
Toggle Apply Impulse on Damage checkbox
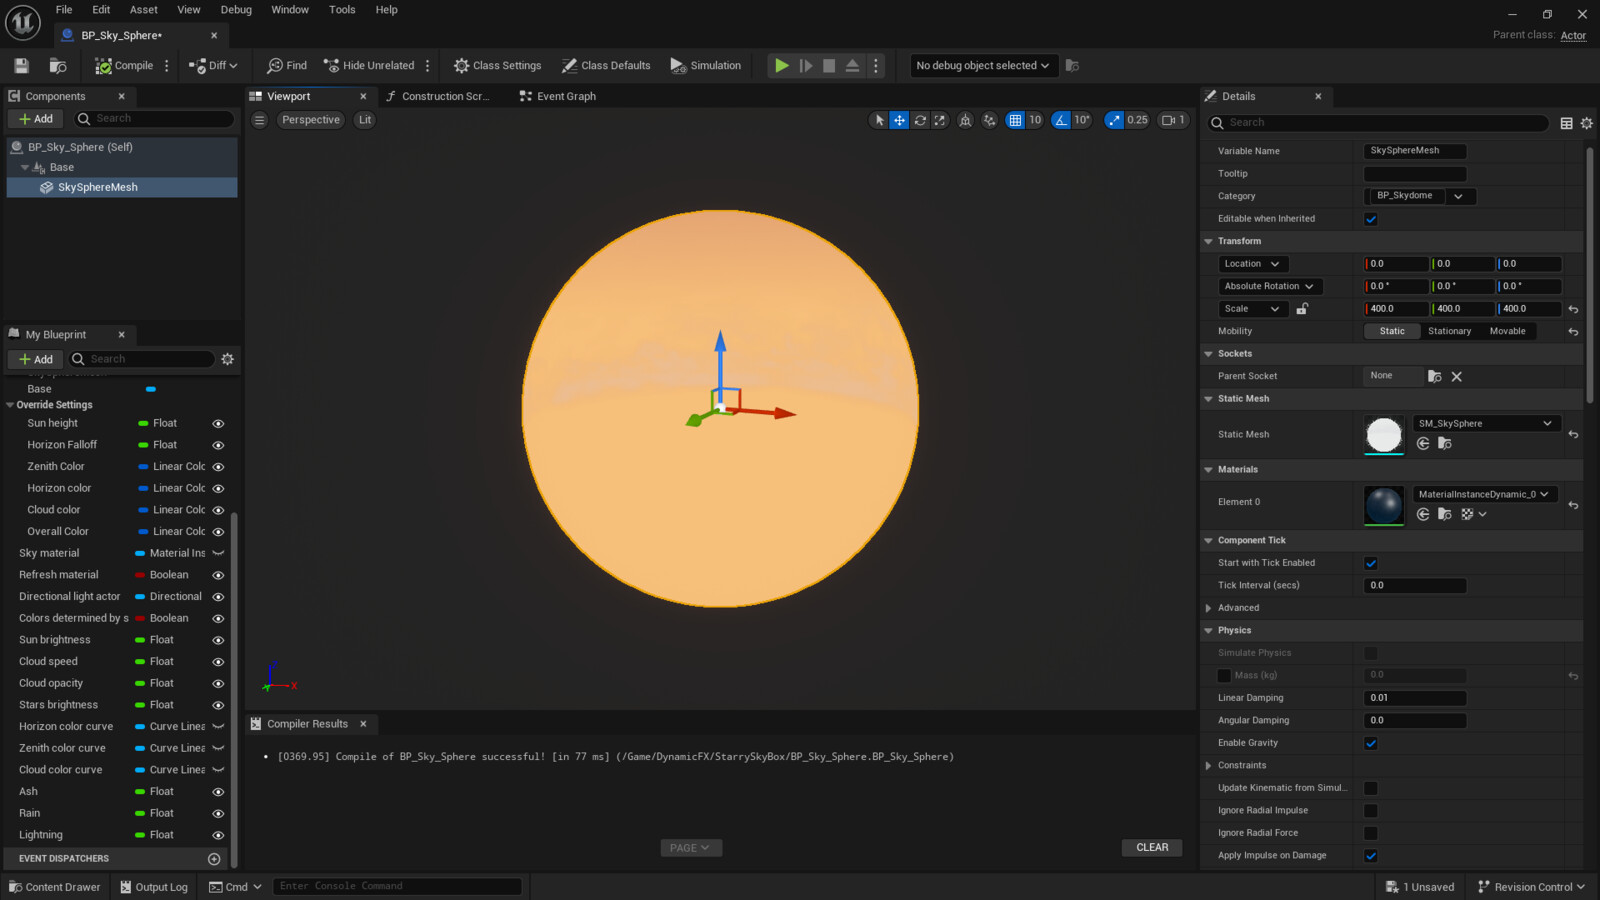[x=1371, y=856]
